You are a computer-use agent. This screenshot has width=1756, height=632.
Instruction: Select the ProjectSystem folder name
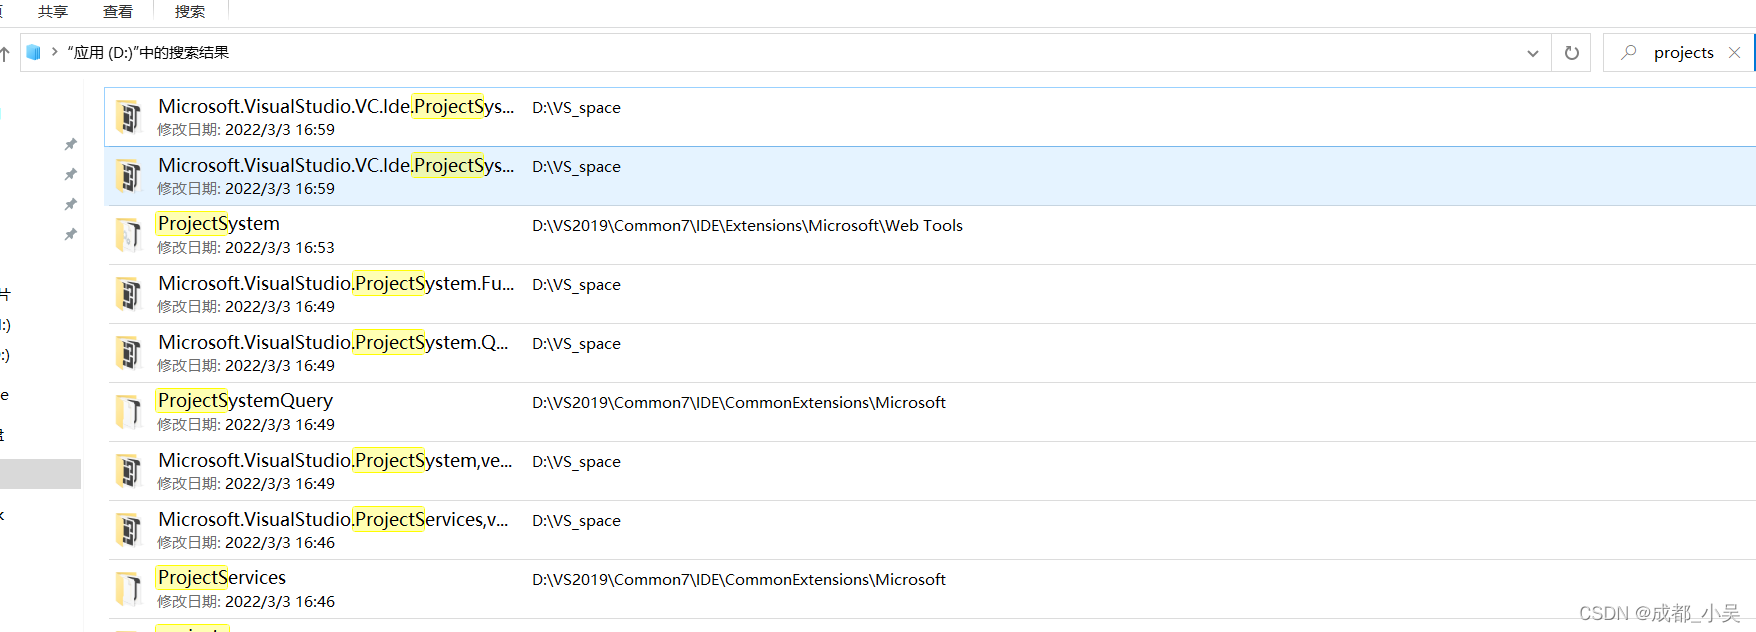[x=219, y=224]
